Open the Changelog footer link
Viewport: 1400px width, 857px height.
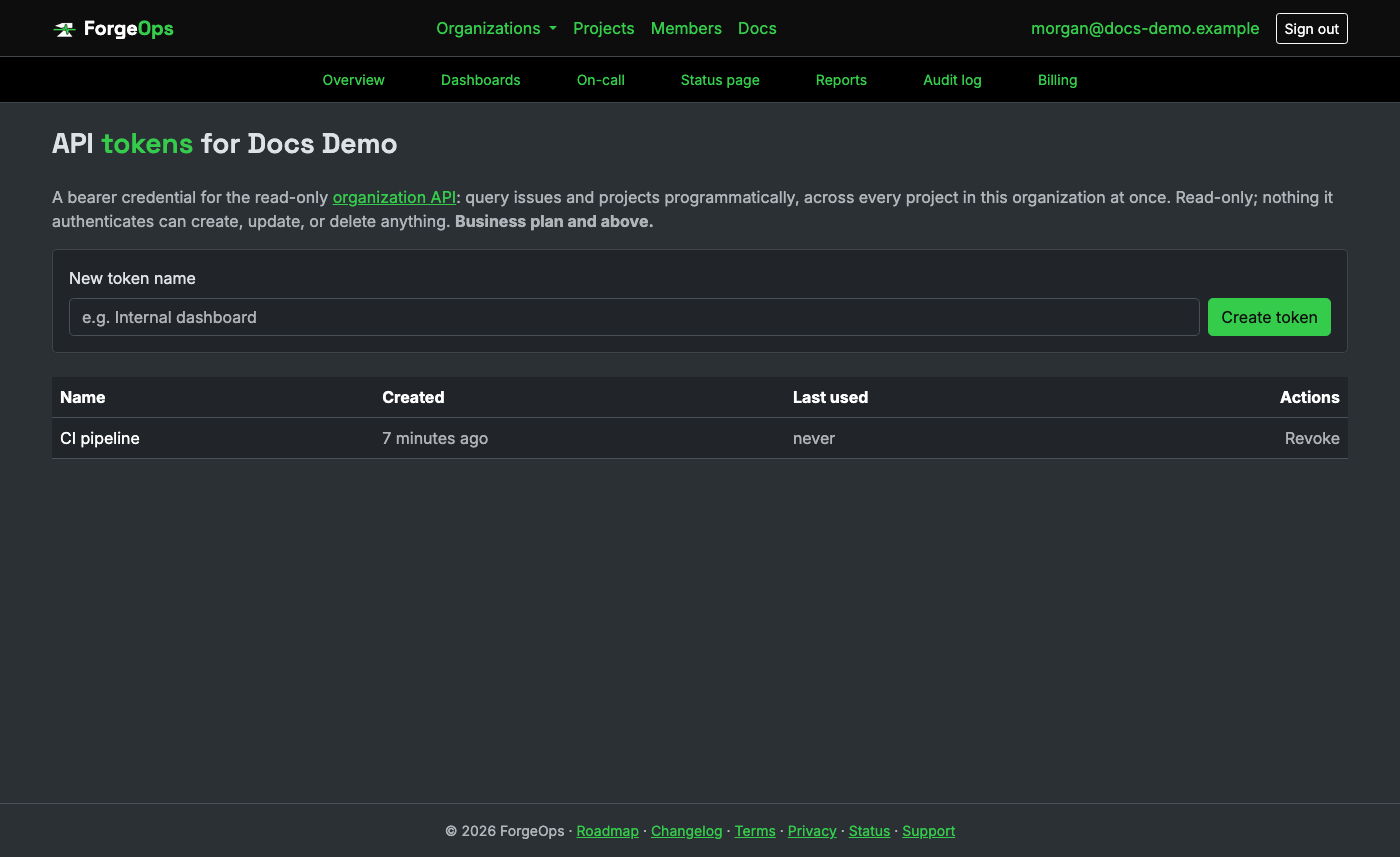click(x=686, y=831)
